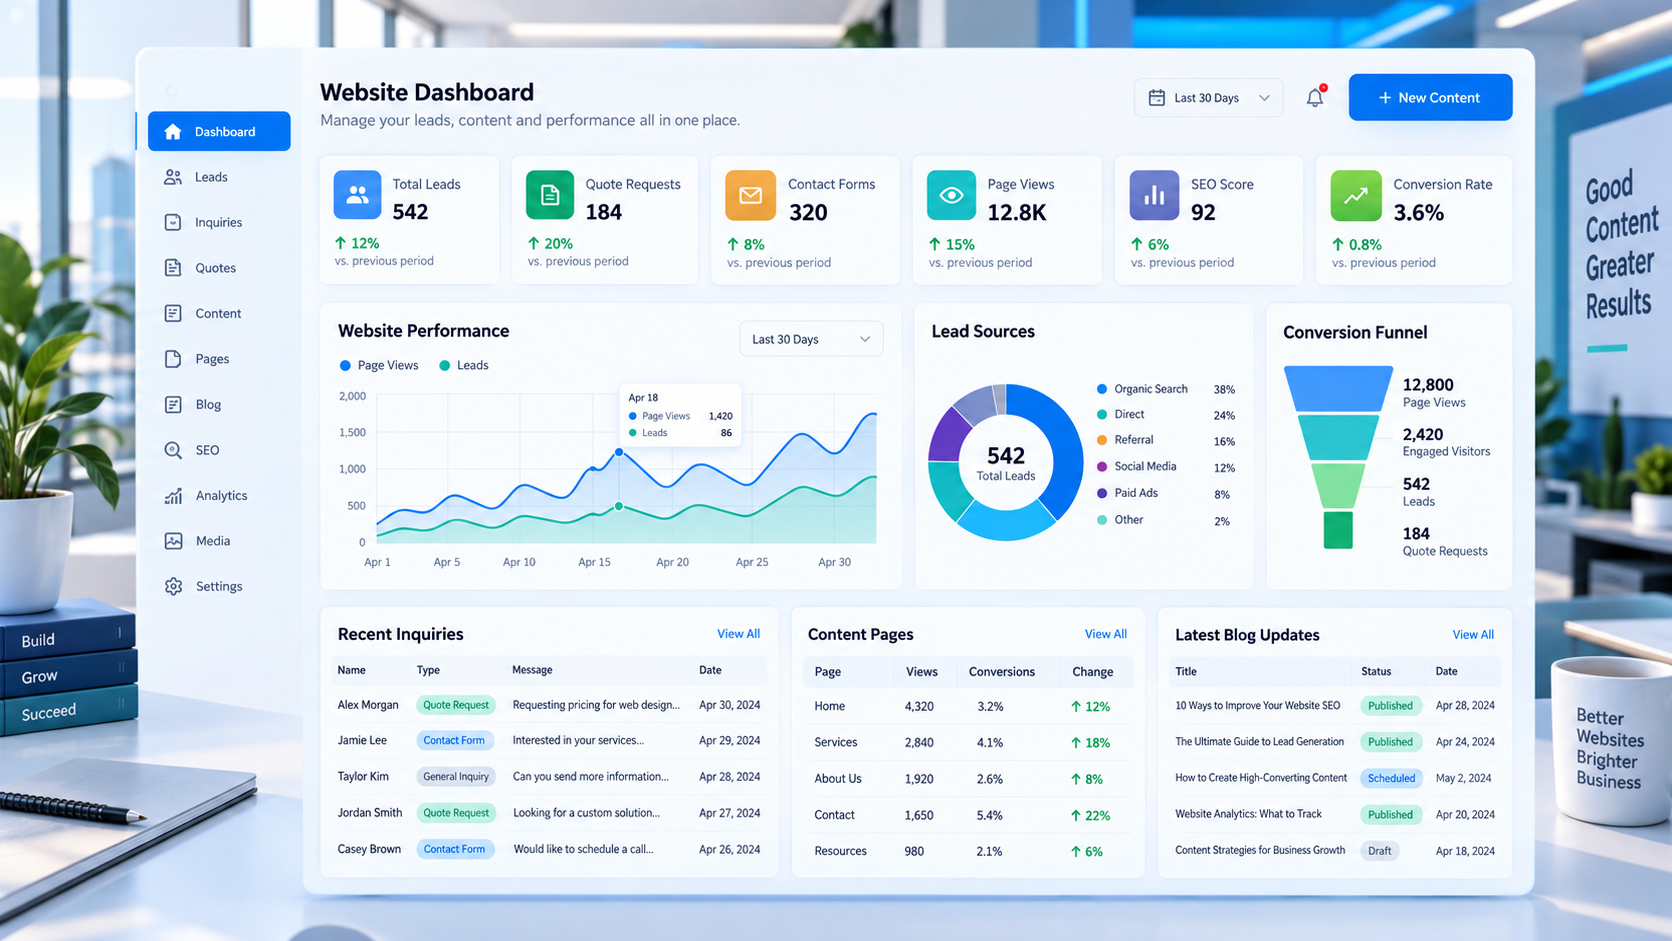Click the Draft status badge

point(1380,851)
